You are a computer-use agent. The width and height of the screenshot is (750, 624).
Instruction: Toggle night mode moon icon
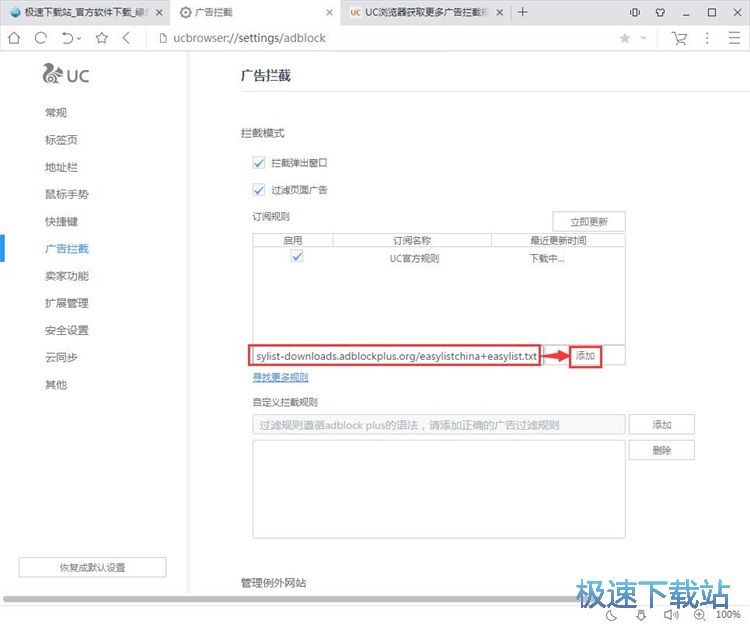611,615
